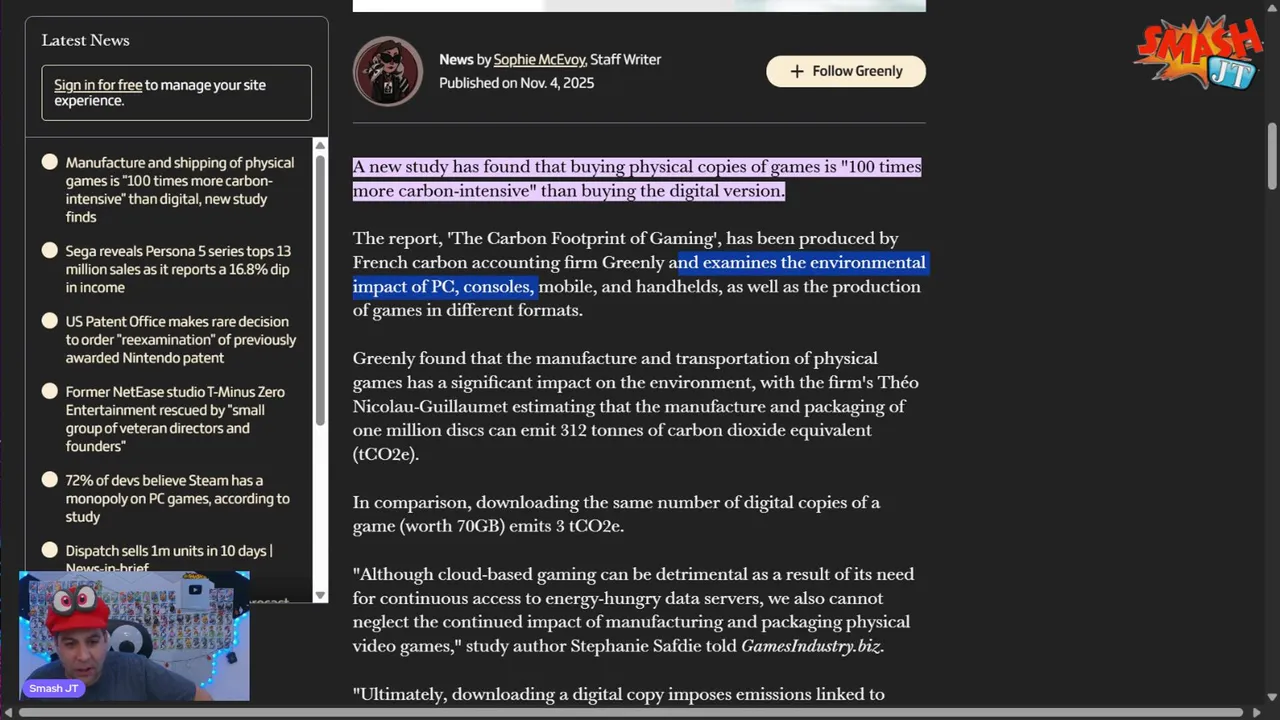Image resolution: width=1280 pixels, height=720 pixels.
Task: Click the Sign in for free link
Action: (x=98, y=85)
